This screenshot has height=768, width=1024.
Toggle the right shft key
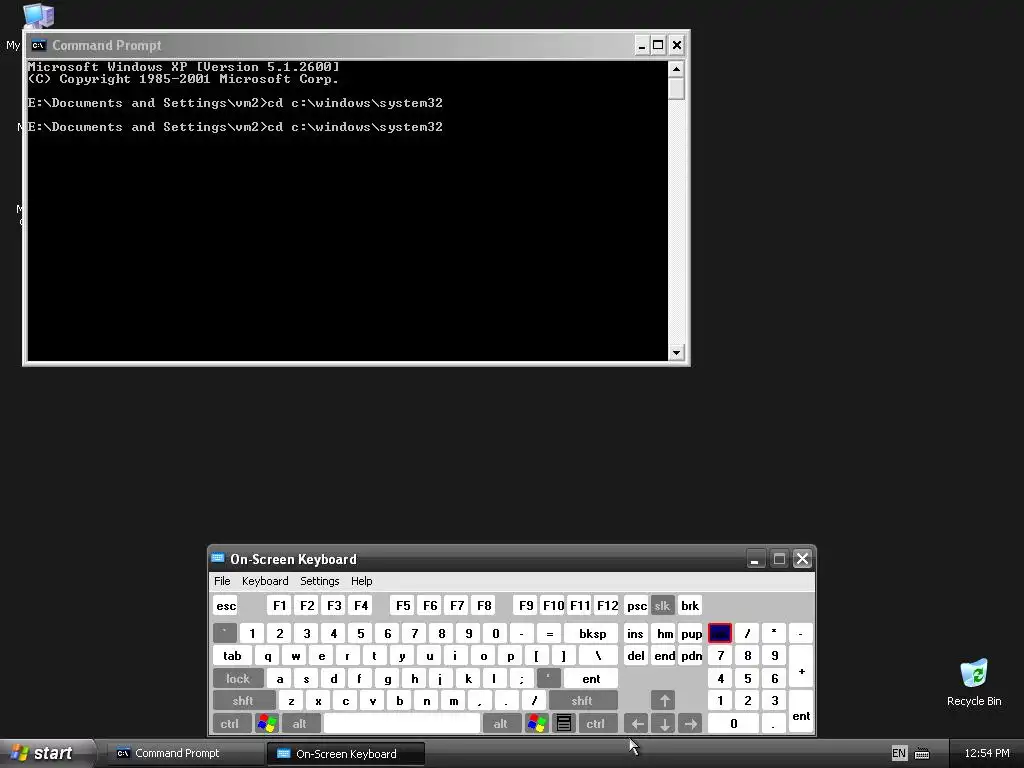pos(582,701)
